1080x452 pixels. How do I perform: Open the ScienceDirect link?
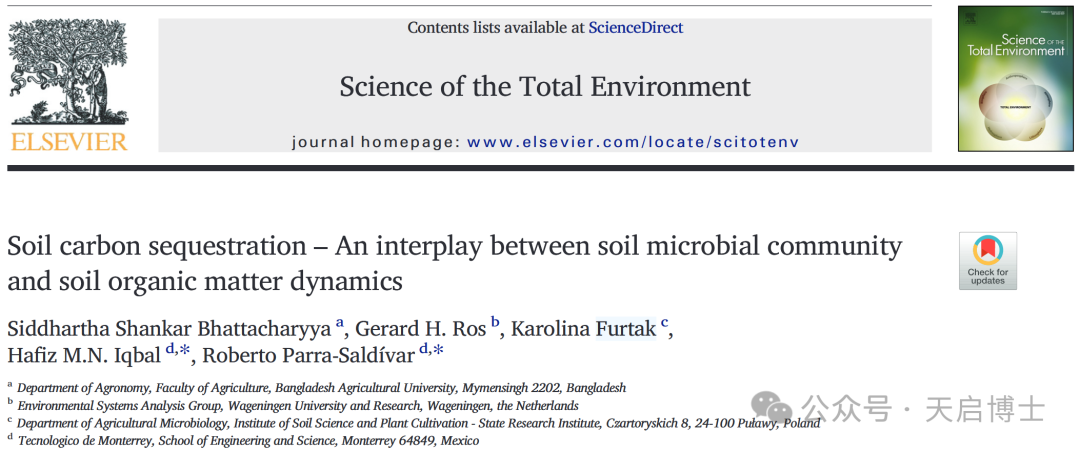pyautogui.click(x=636, y=28)
